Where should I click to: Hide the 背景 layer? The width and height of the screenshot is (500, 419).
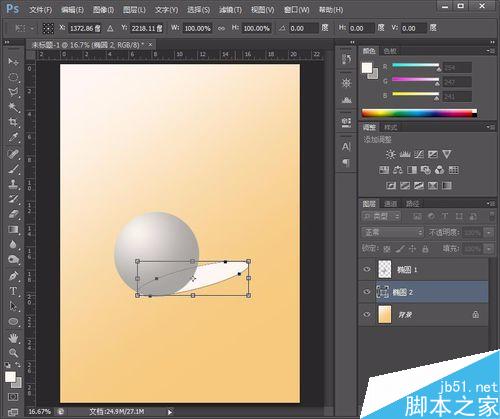tap(367, 314)
